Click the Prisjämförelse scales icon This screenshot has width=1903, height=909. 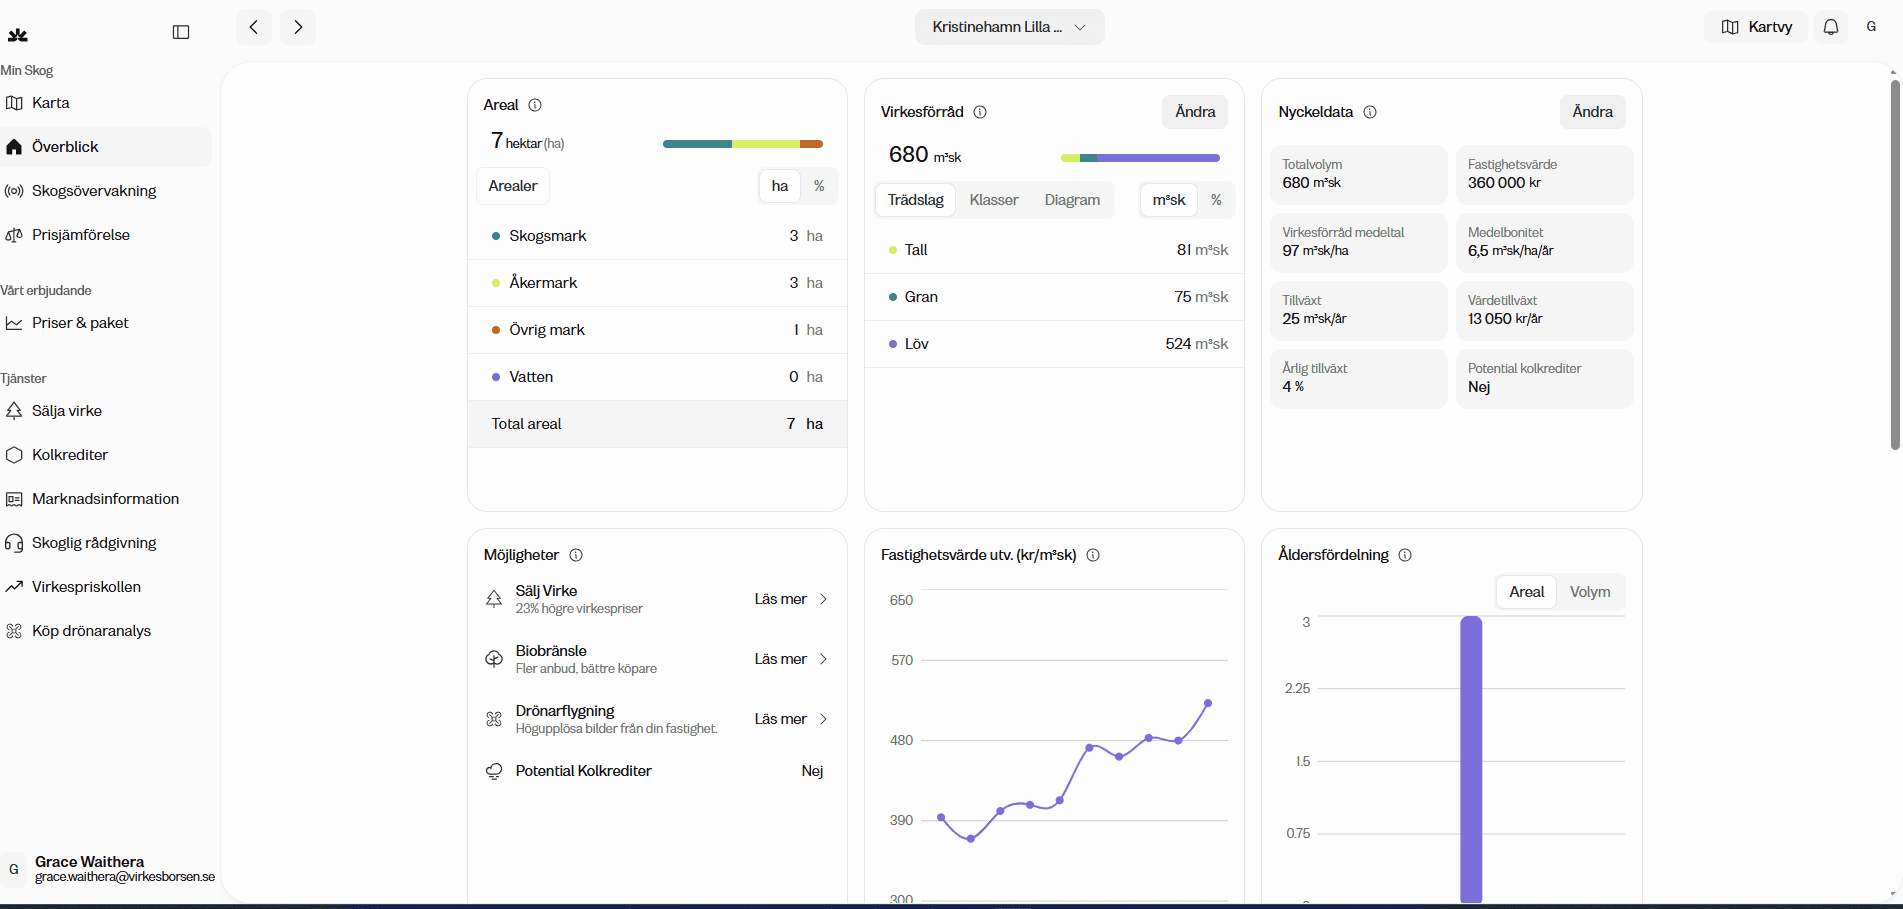pyautogui.click(x=14, y=235)
